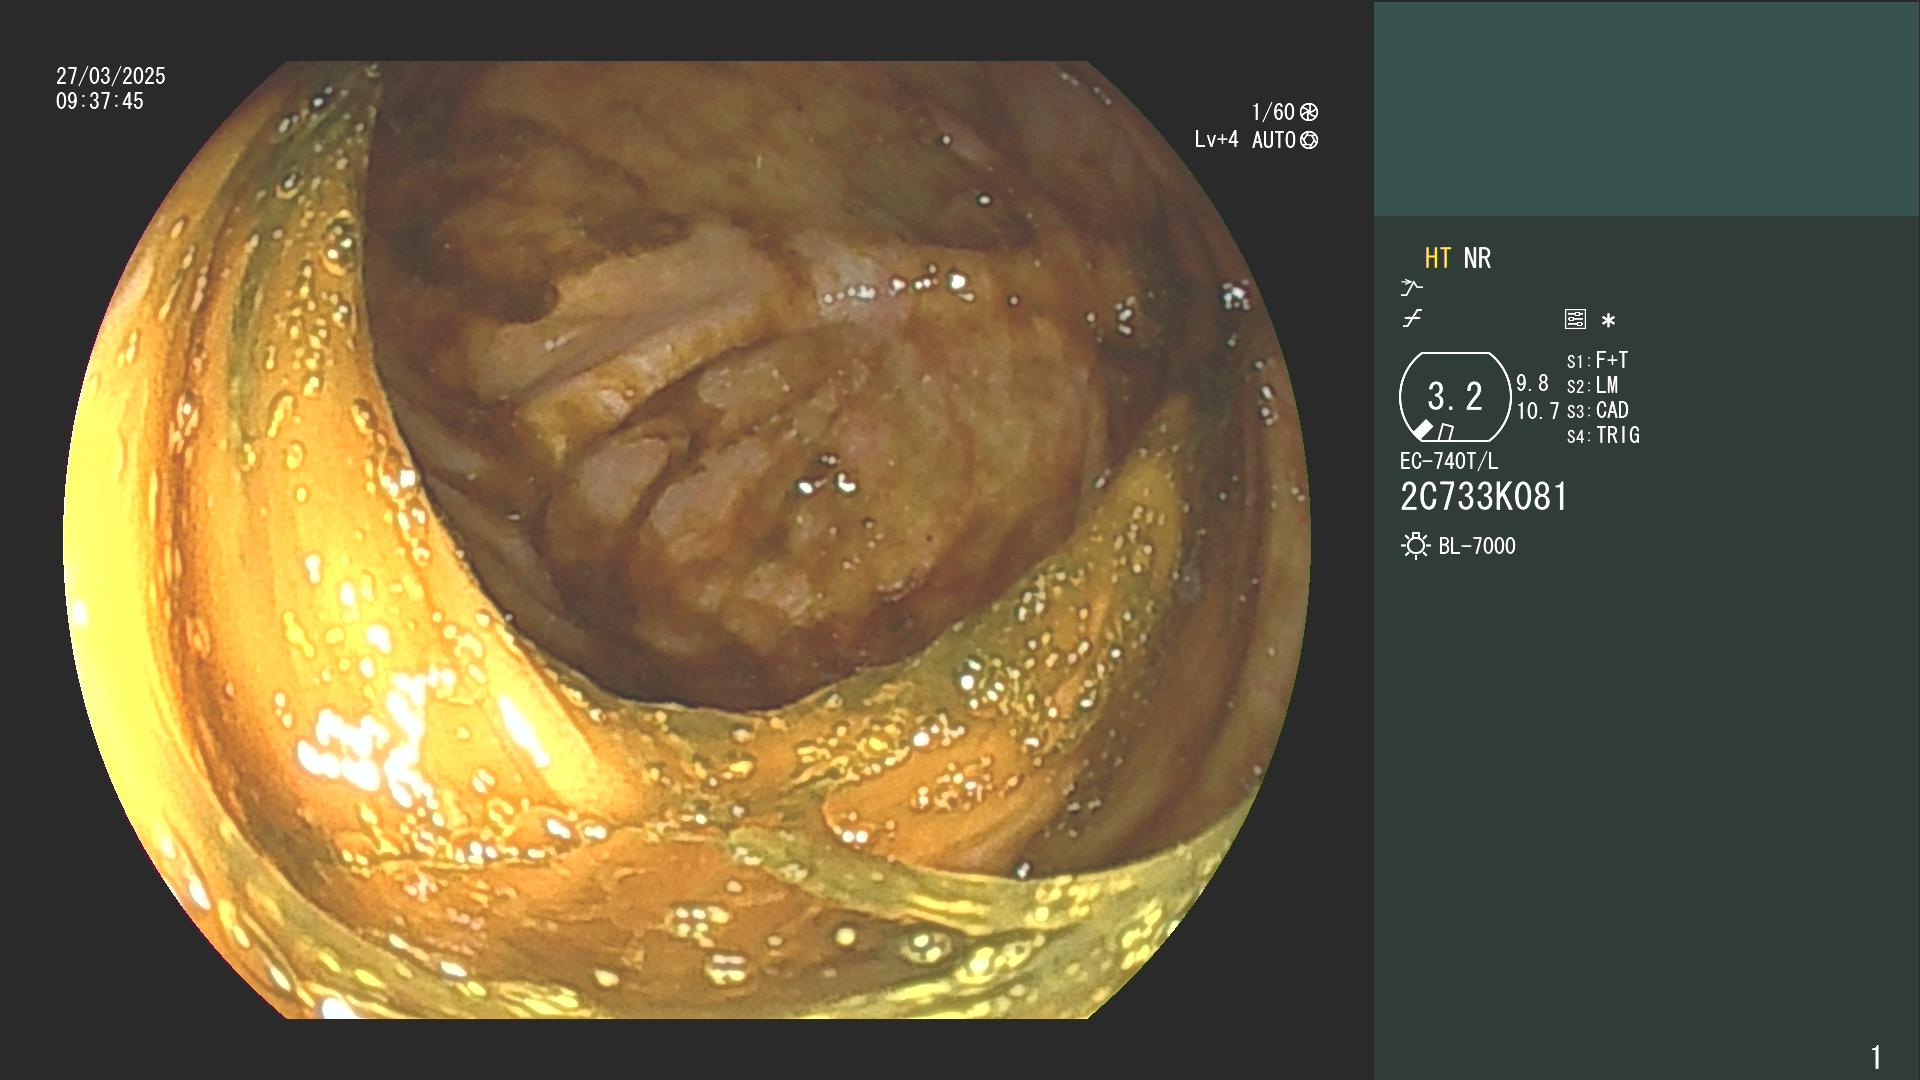
Task: Click the BL-7000 light source label
Action: (1477, 546)
